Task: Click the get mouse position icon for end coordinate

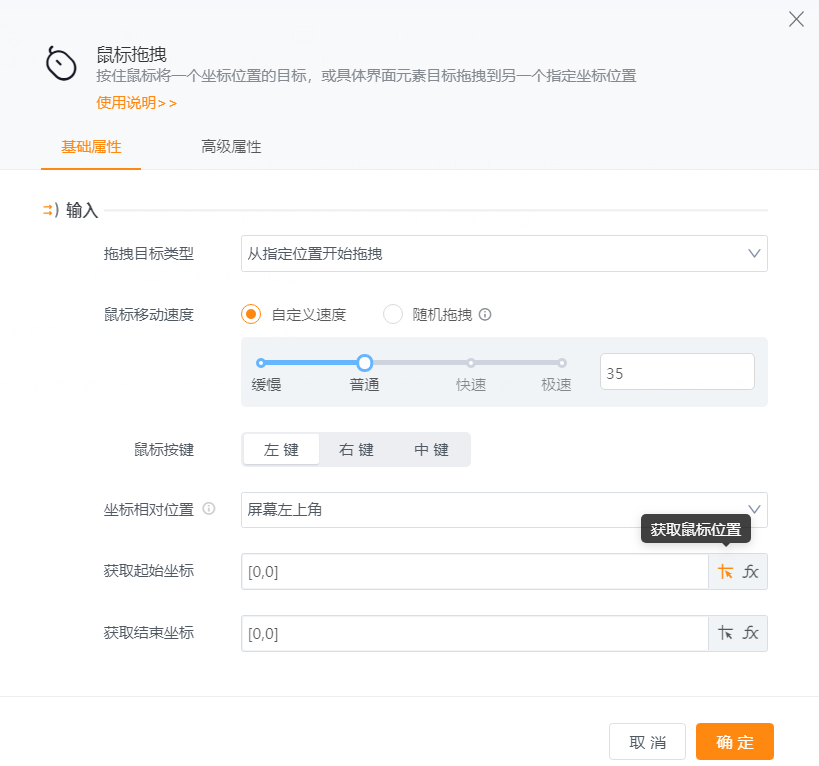Action: pos(725,633)
